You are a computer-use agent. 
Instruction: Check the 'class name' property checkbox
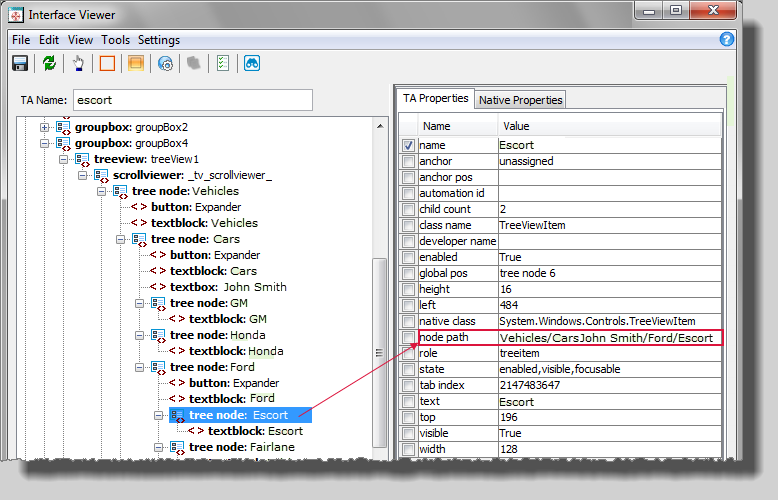pos(408,225)
